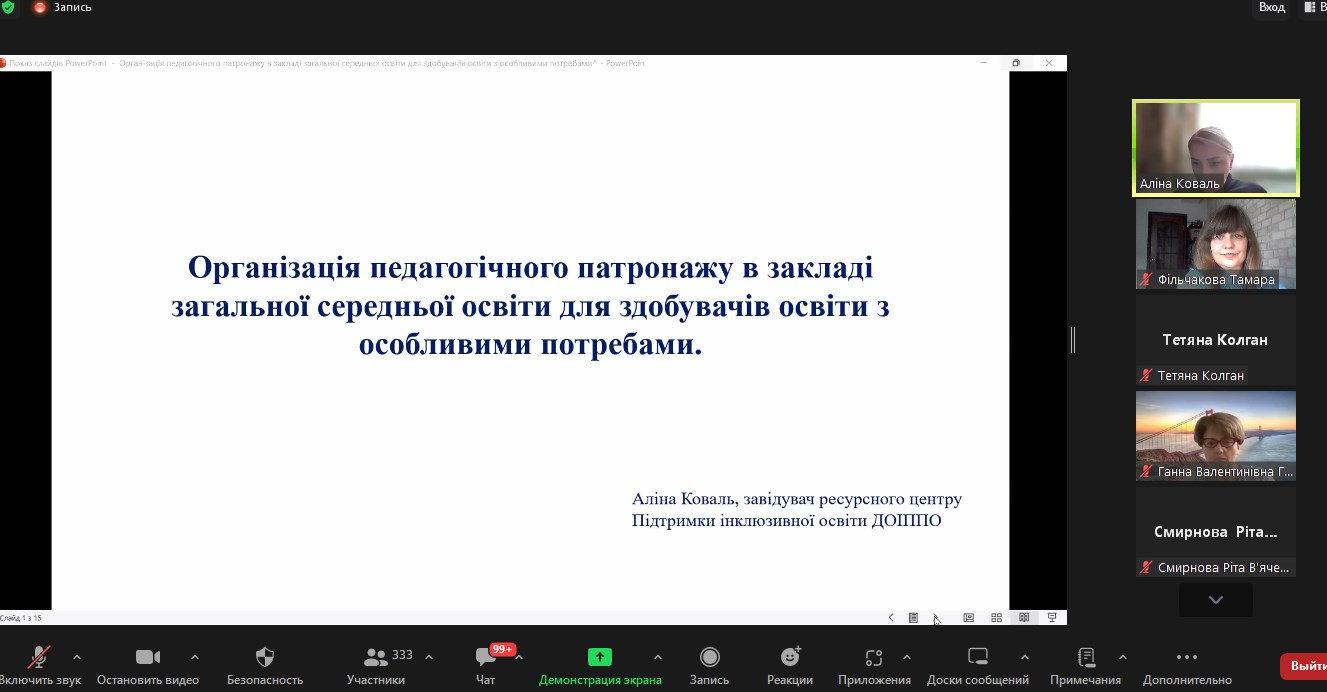Expand audio options arrow beside Включить звук
The image size is (1327, 692).
(77, 657)
